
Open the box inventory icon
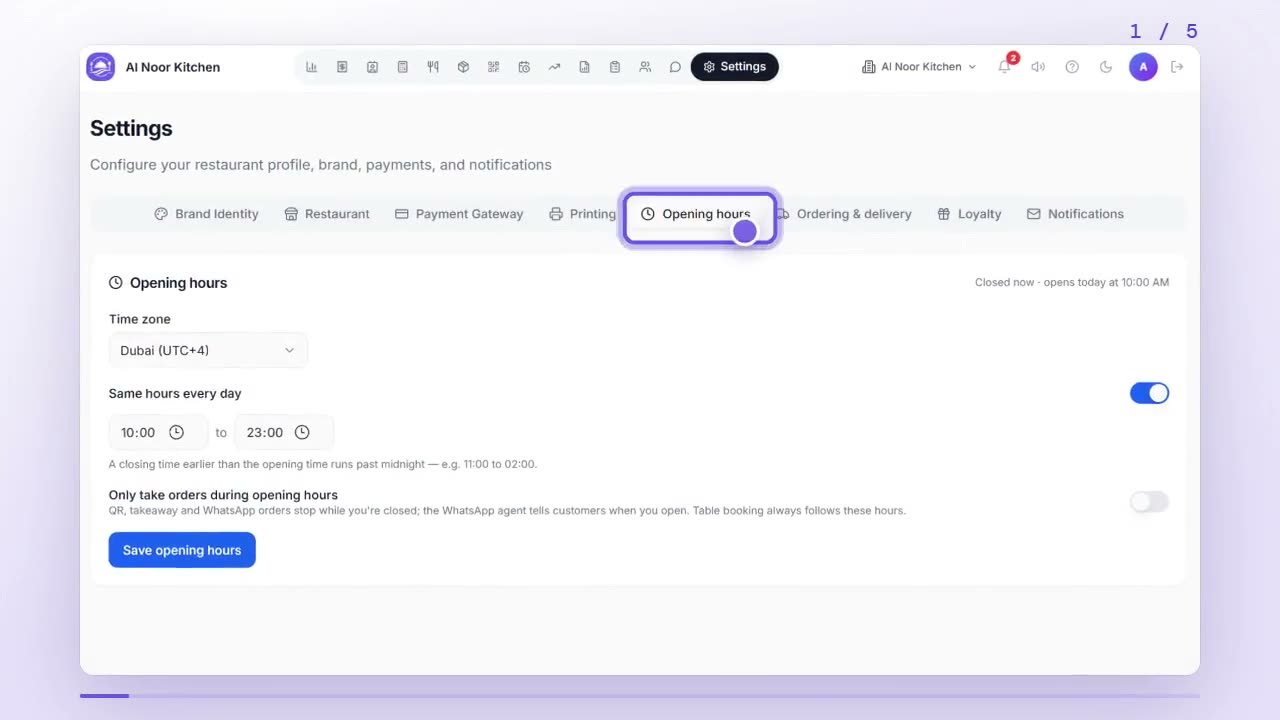pos(463,67)
